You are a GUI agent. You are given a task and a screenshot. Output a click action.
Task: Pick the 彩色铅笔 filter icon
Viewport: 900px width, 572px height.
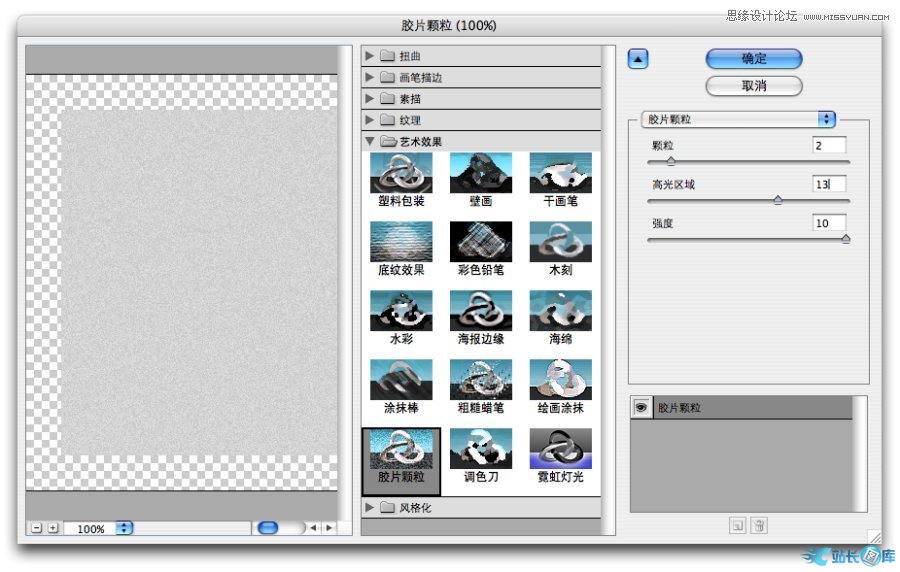[480, 241]
